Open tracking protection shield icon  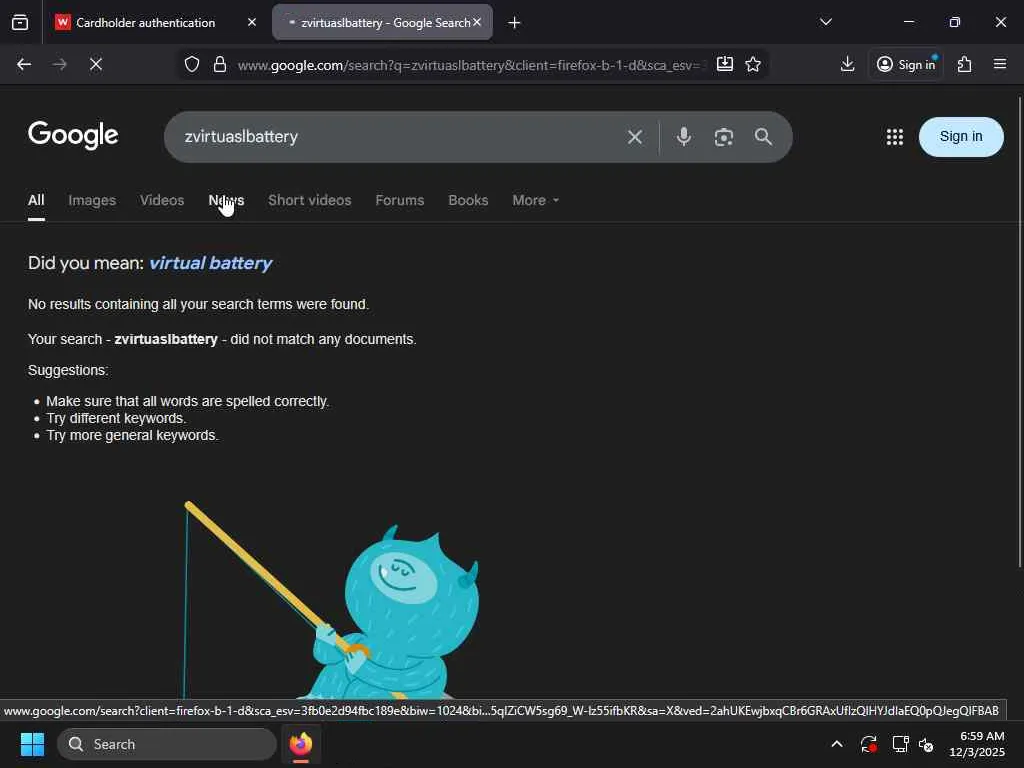click(x=191, y=64)
